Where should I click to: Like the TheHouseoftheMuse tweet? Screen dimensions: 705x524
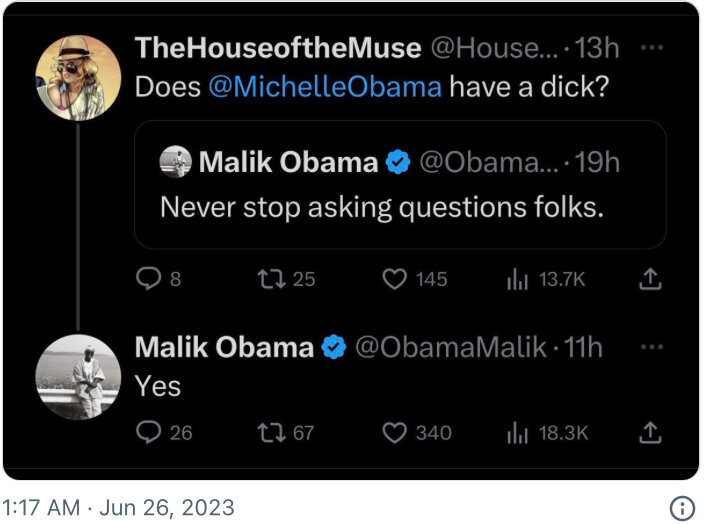click(x=394, y=280)
